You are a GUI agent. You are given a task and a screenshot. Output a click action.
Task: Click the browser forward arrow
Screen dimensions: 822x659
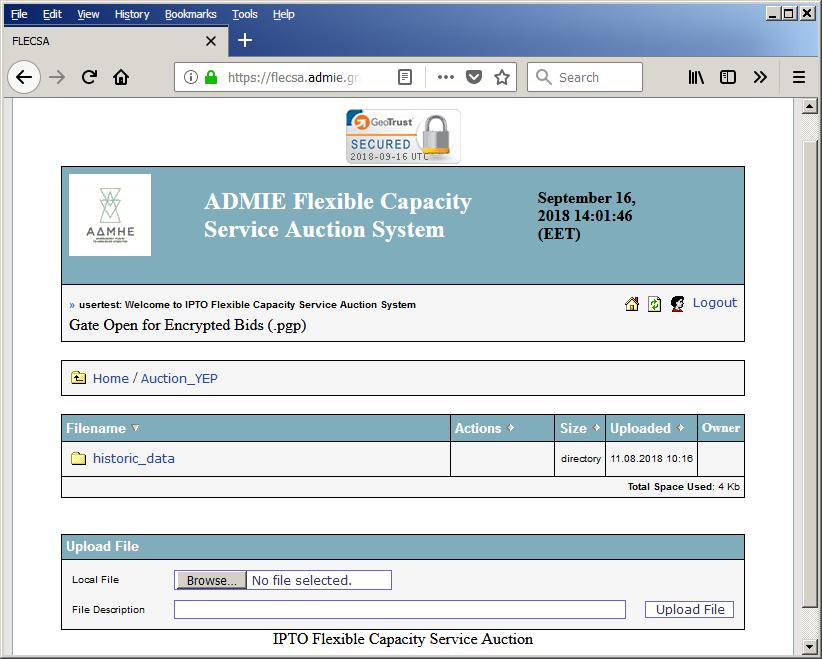57,78
